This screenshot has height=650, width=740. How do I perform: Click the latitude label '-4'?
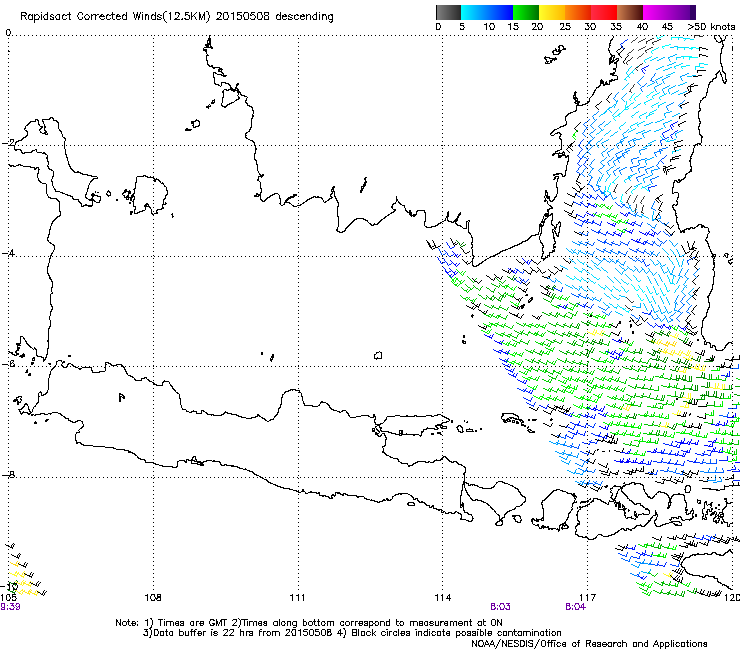(9, 253)
